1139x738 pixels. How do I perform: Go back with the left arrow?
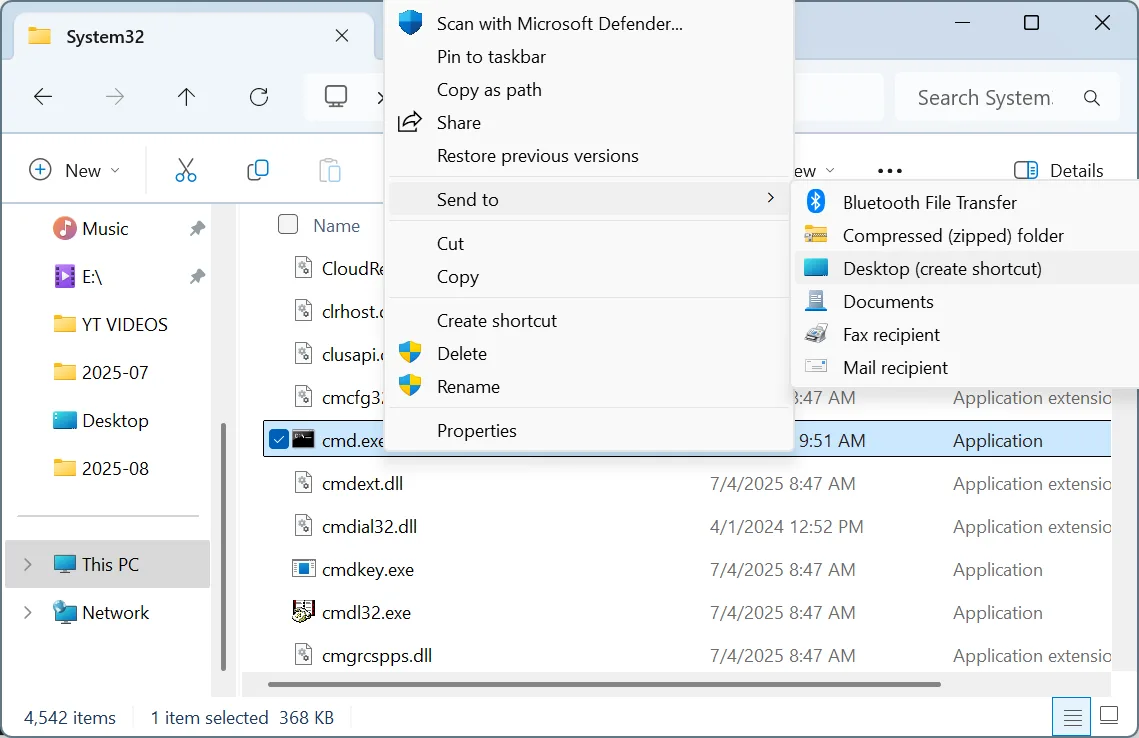pyautogui.click(x=43, y=97)
